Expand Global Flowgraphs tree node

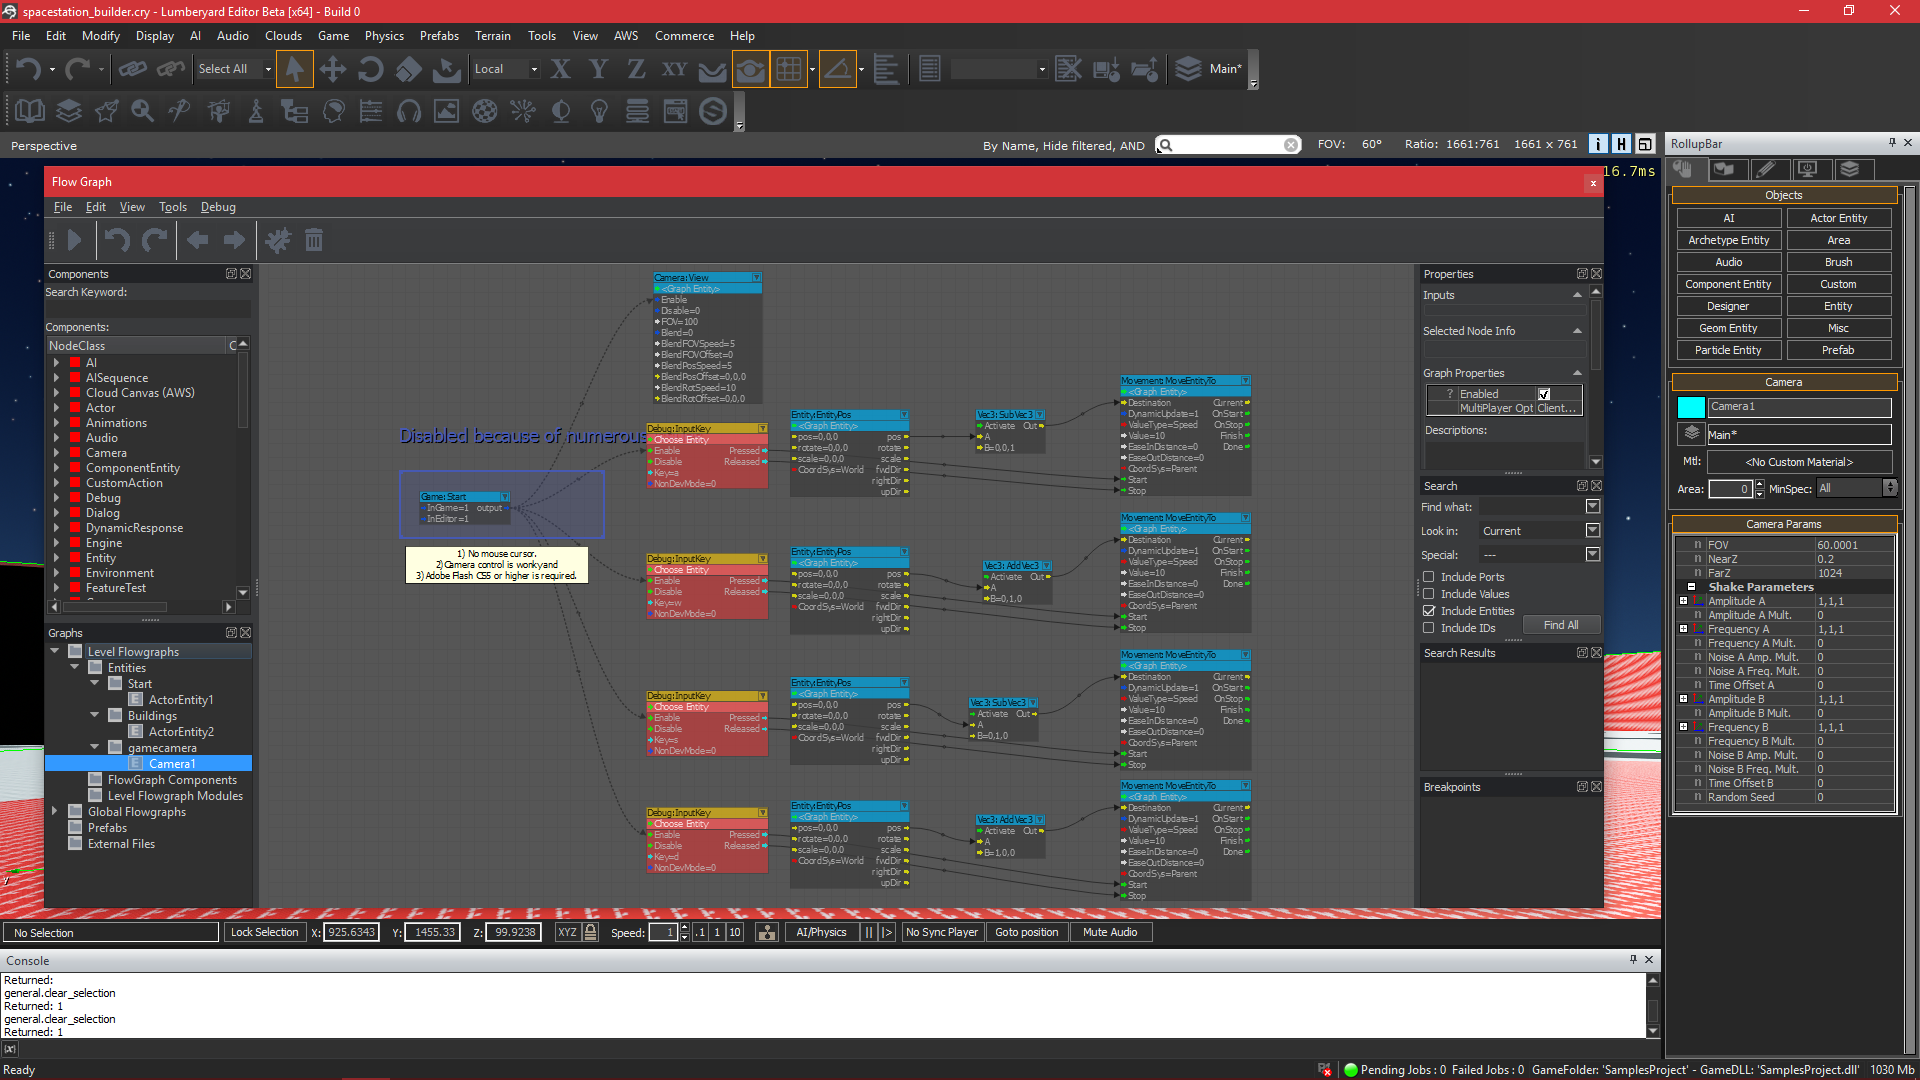pos(55,812)
